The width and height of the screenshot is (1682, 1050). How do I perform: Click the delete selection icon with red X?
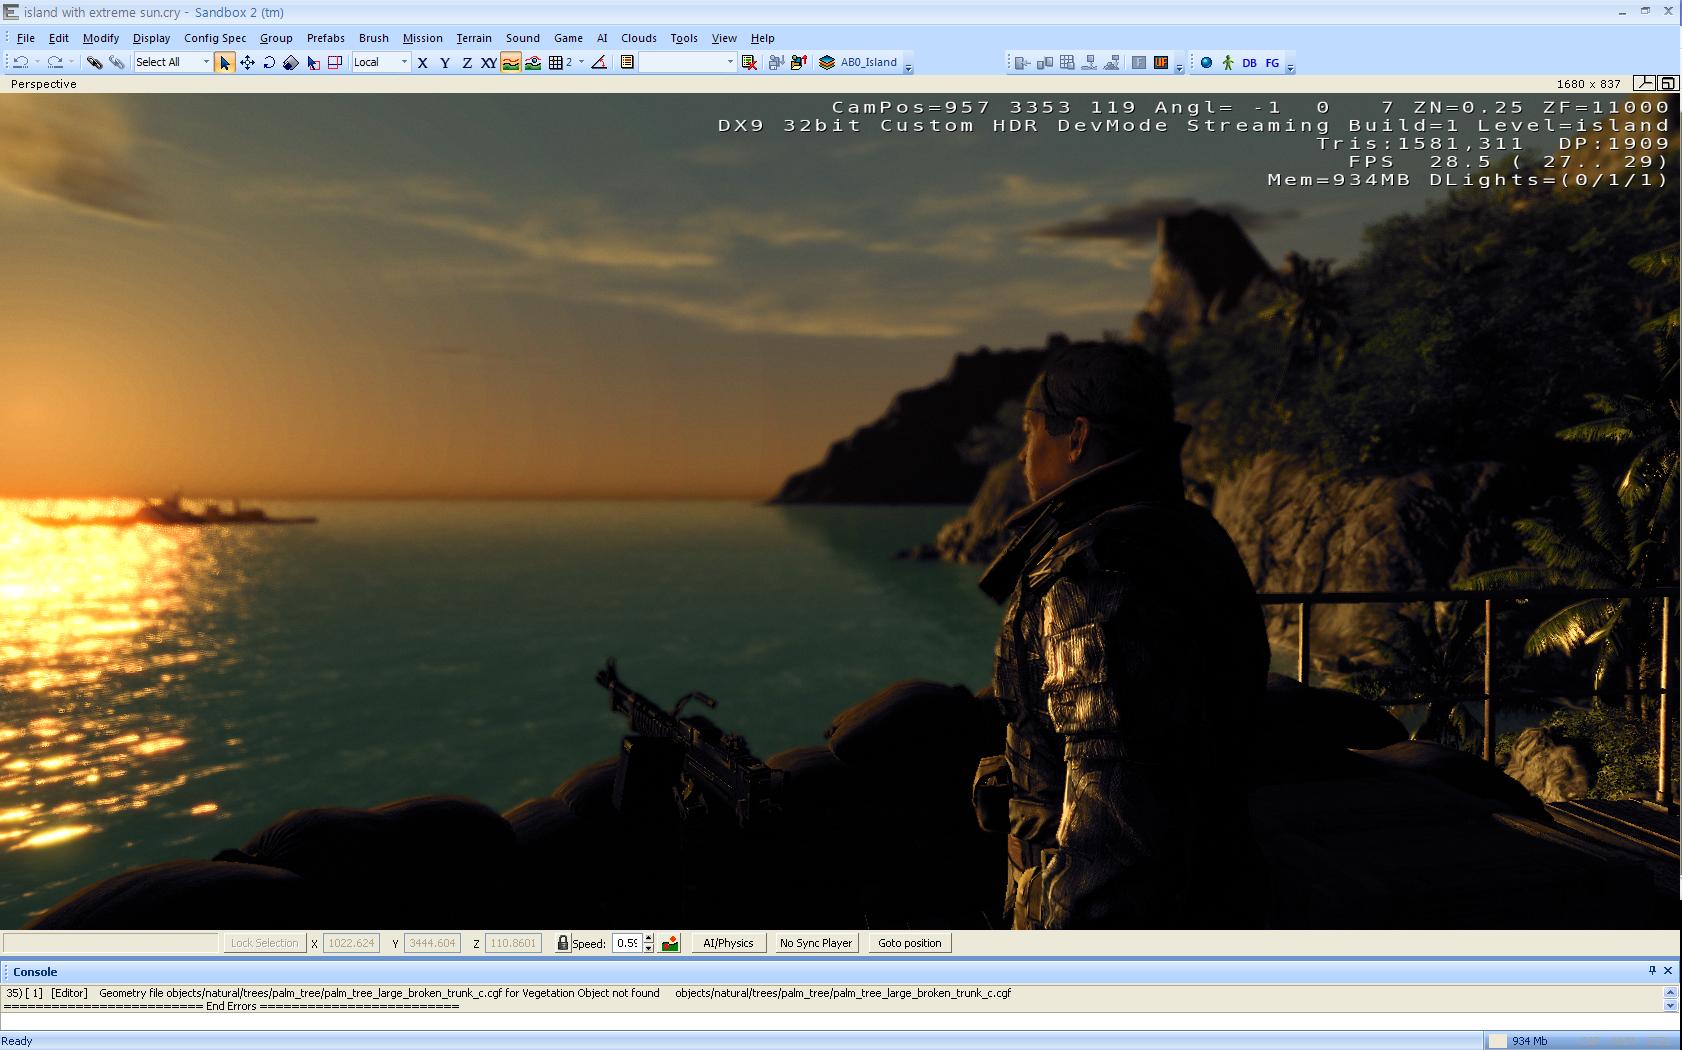pyautogui.click(x=748, y=62)
